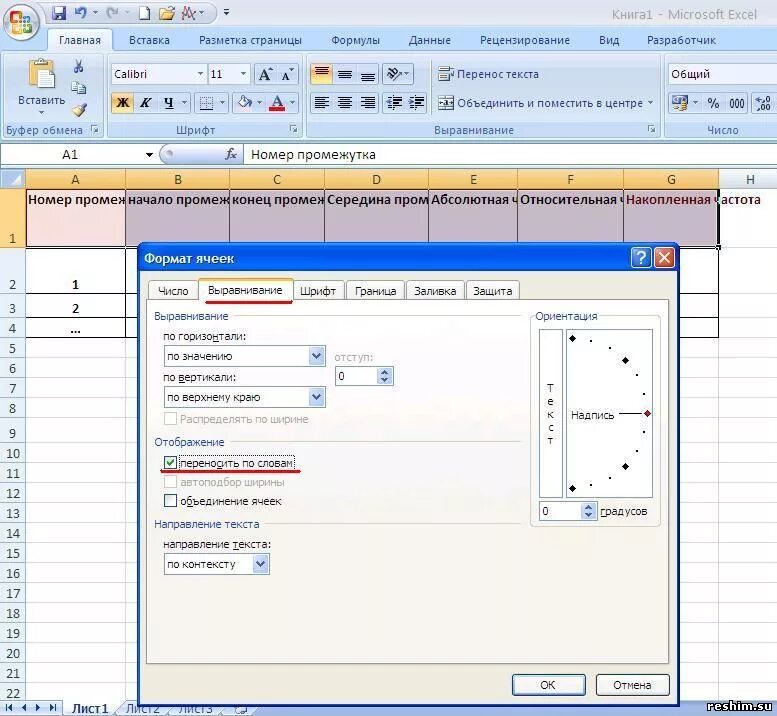Apply fill color bucket icon
The image size is (777, 716).
click(x=245, y=103)
